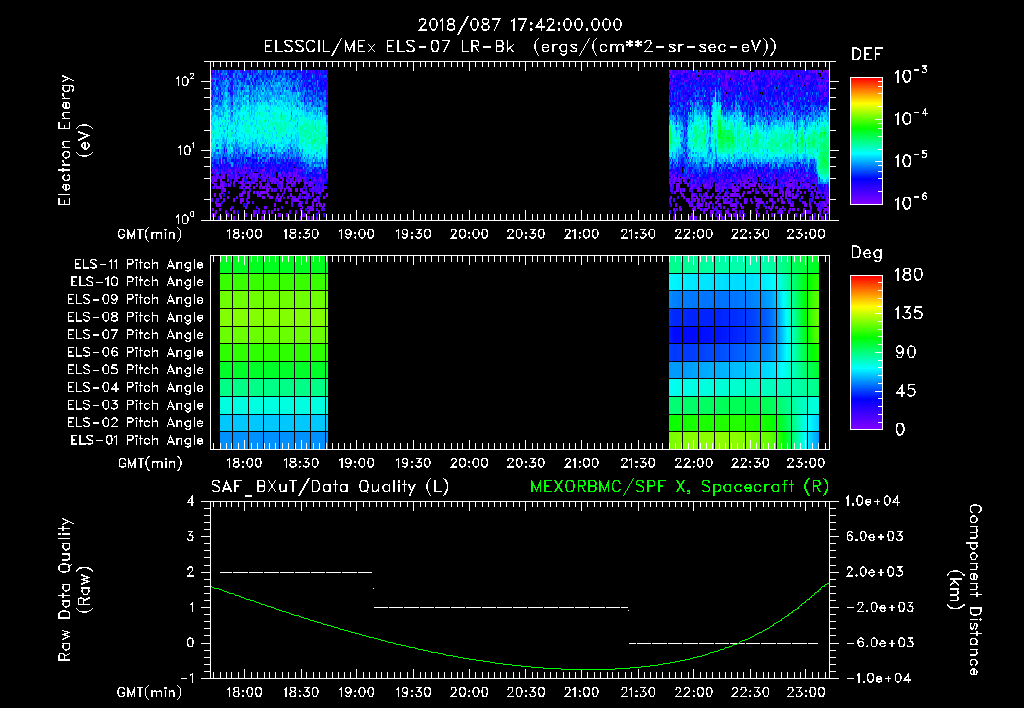Screen dimensions: 1024x708
Task: Click the 10^0 tick on the energy axis
Action: tap(185, 217)
